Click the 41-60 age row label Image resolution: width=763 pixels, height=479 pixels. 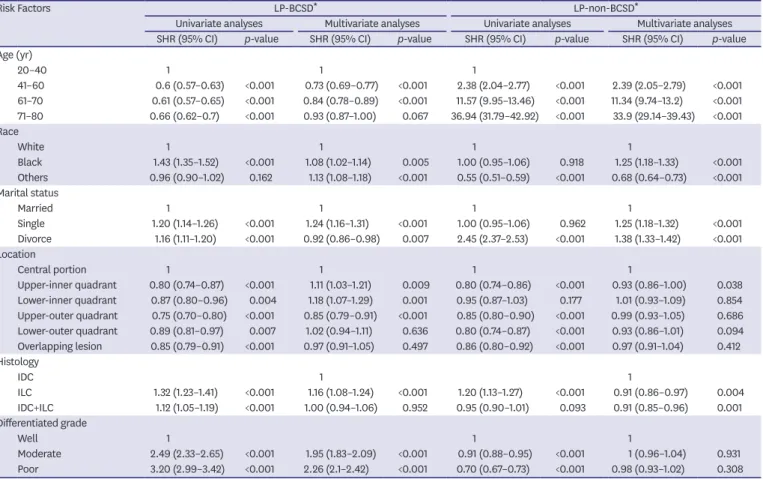coord(31,86)
